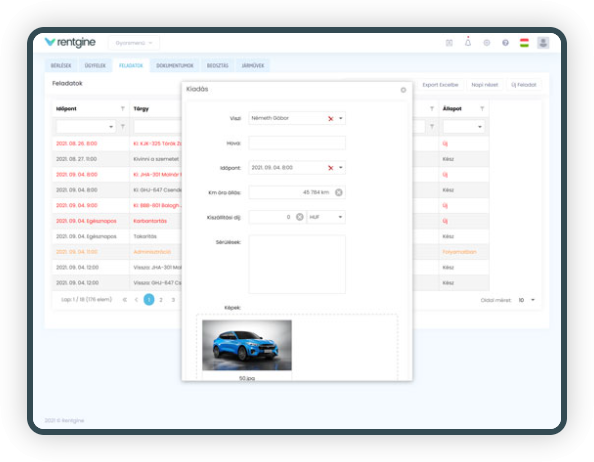Clear the Viszi field with red X
594x462 pixels.
click(x=330, y=119)
